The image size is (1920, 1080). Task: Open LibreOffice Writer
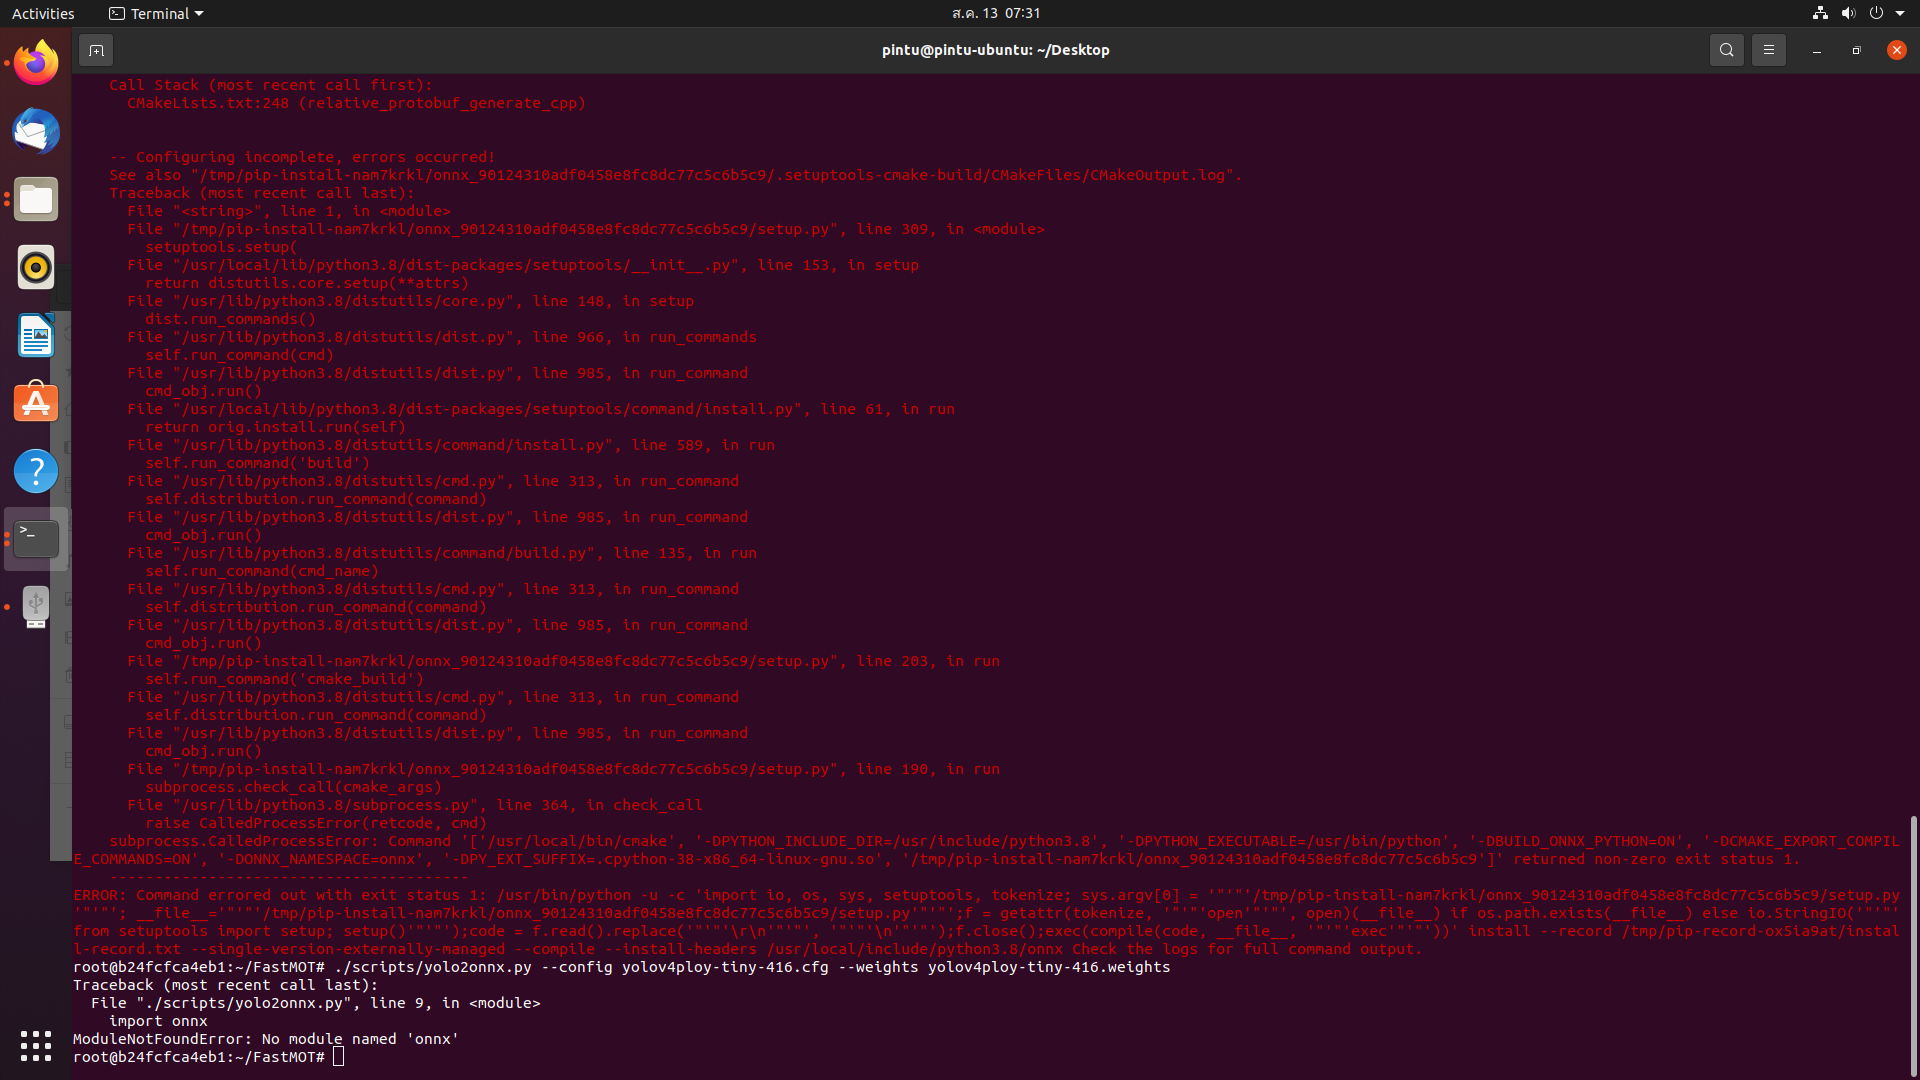35,335
